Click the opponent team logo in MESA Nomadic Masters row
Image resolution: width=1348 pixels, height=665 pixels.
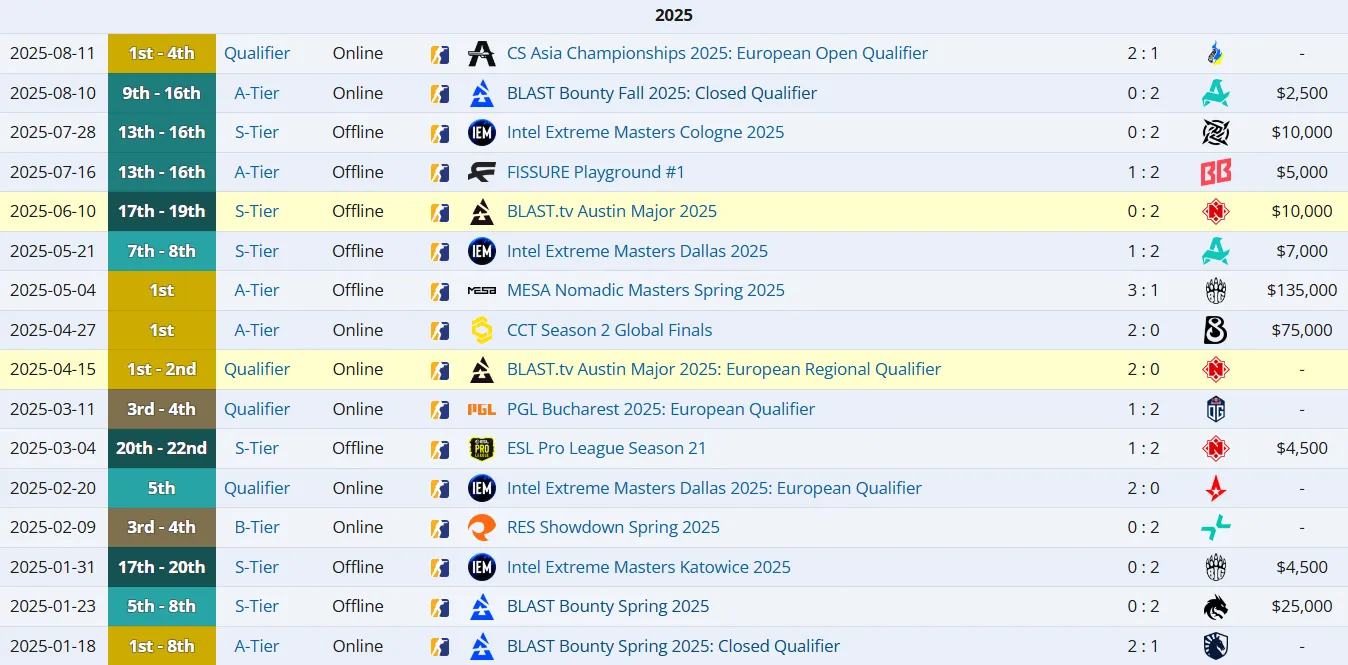click(1216, 291)
